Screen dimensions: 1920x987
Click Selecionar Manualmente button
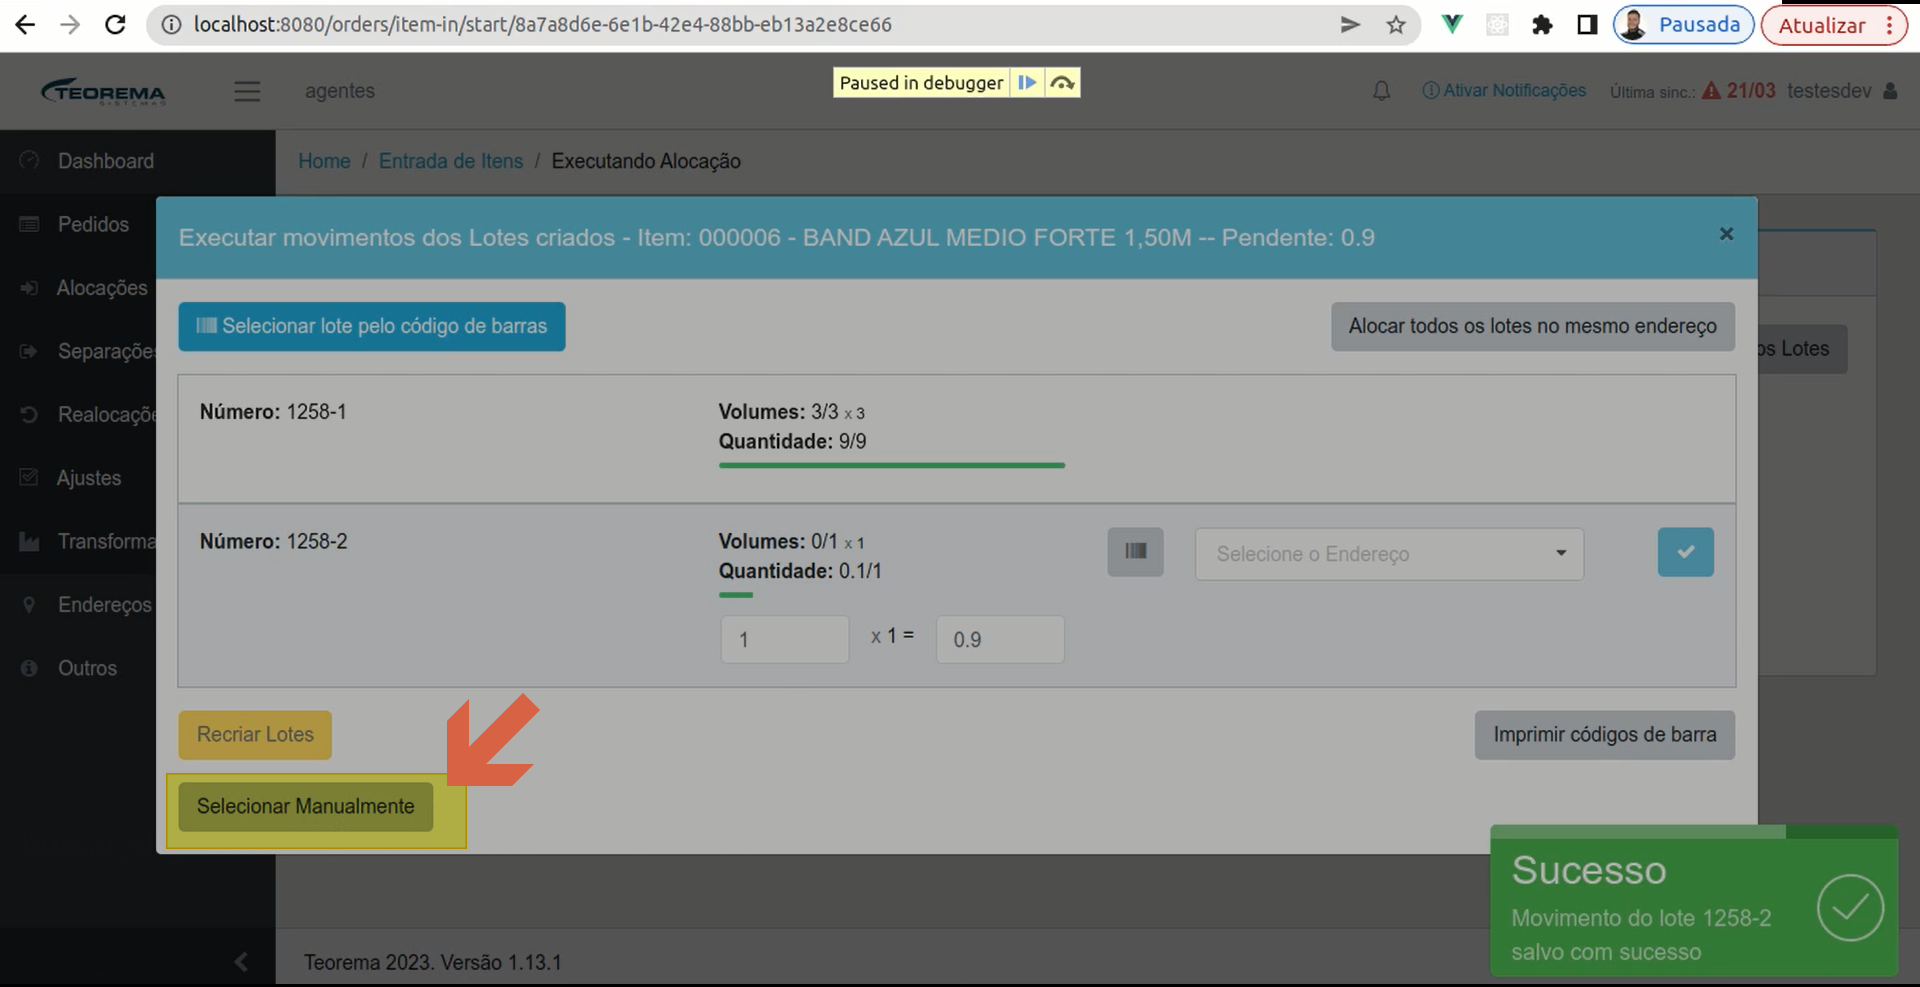[305, 807]
